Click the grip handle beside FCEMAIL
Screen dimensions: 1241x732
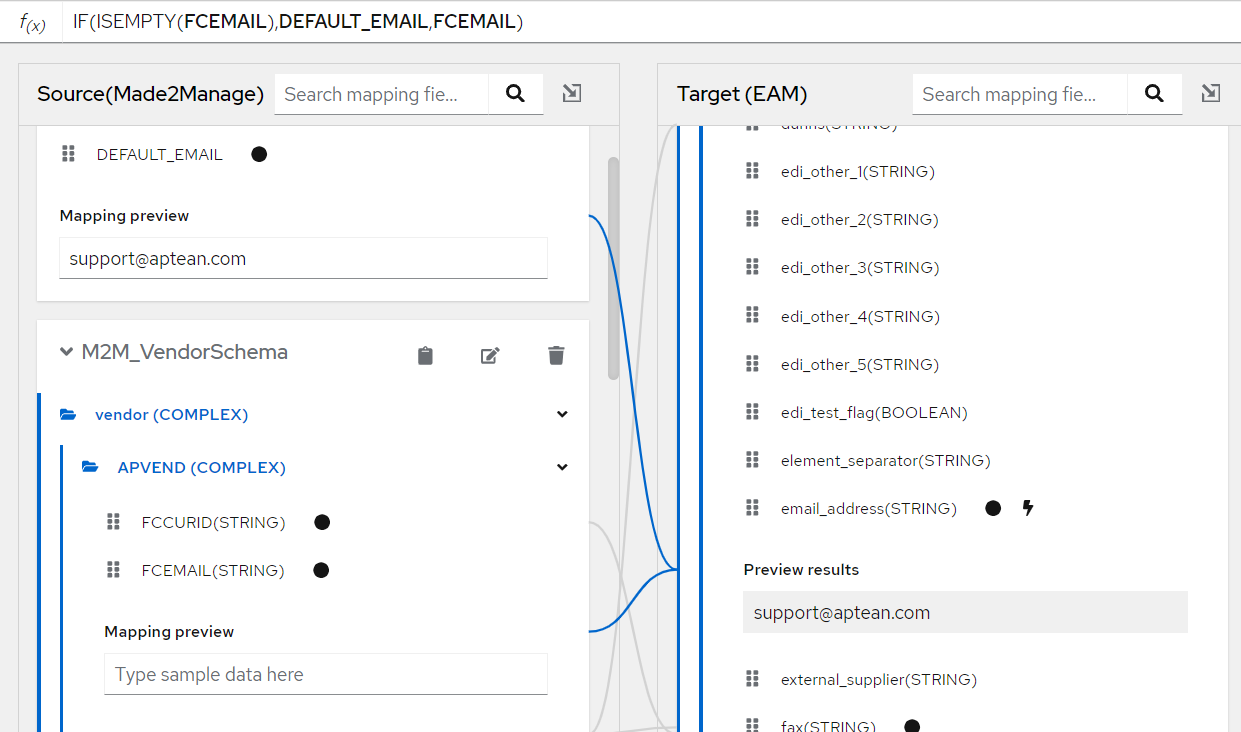point(111,569)
